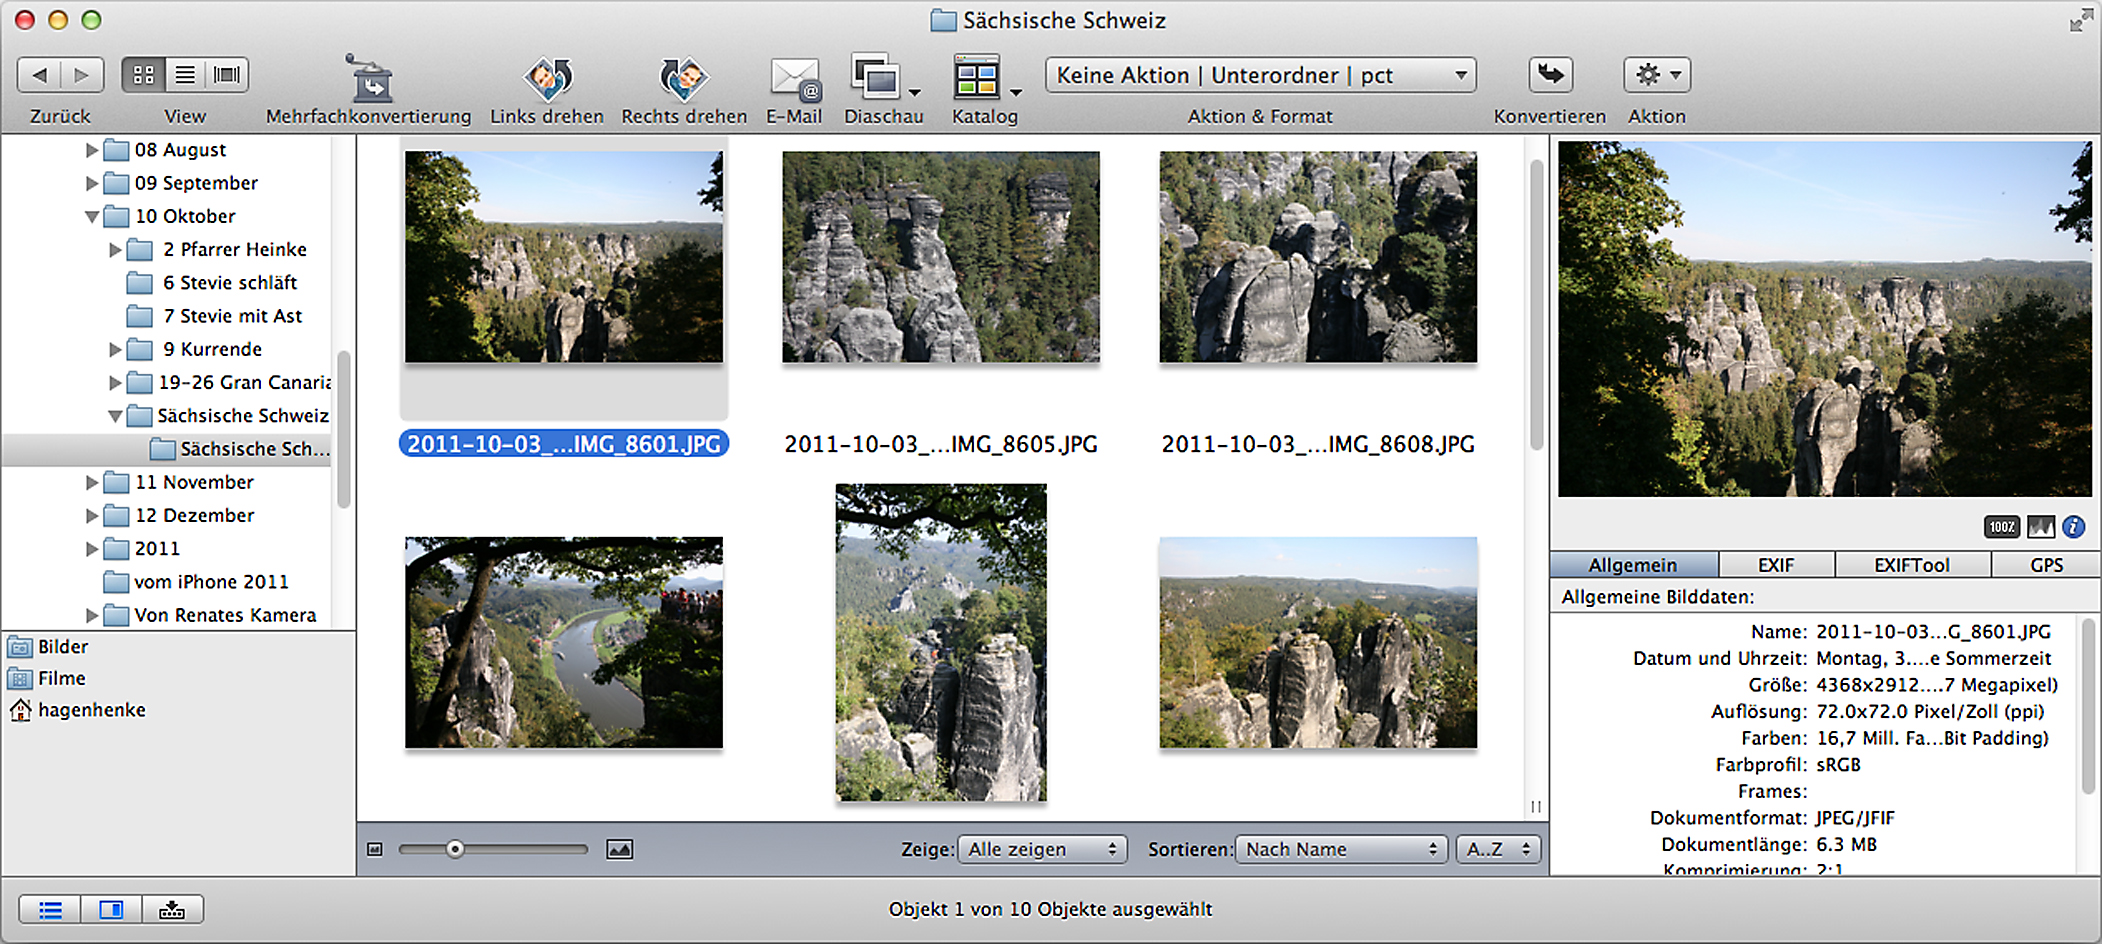Screen dimensions: 2102x944
Task: Select the river valley view thumbnail
Action: pyautogui.click(x=564, y=643)
